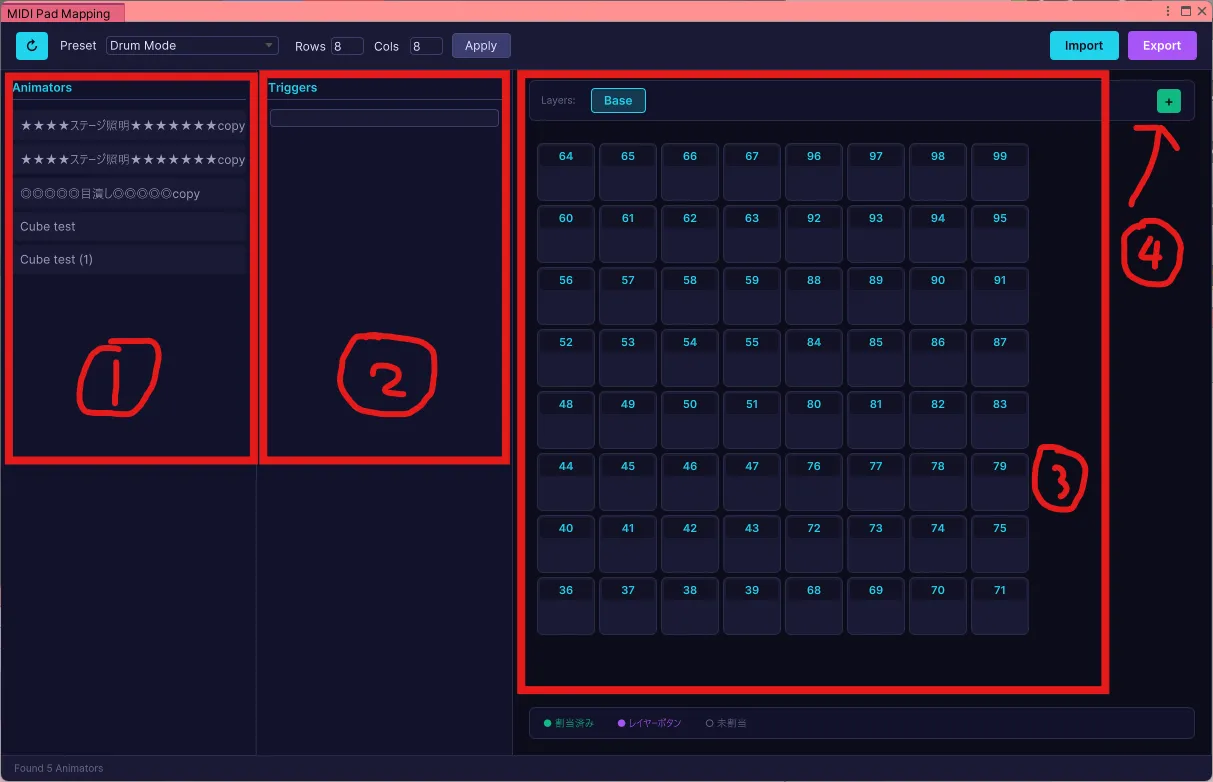Click the Cols number field
Screen dimensions: 1213x782
(426, 46)
